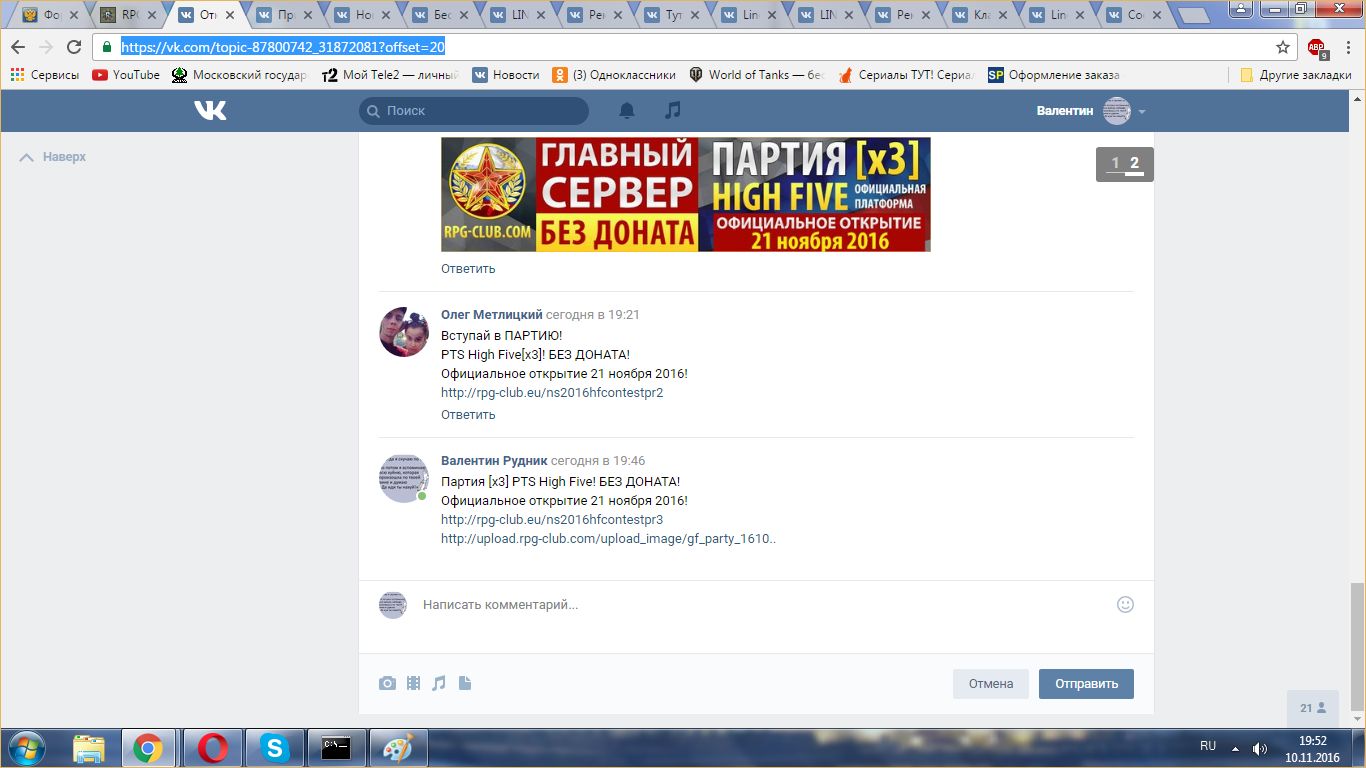Screen dimensions: 1366x768
Task: Open the Сервисы apps shortcut
Action: point(44,75)
